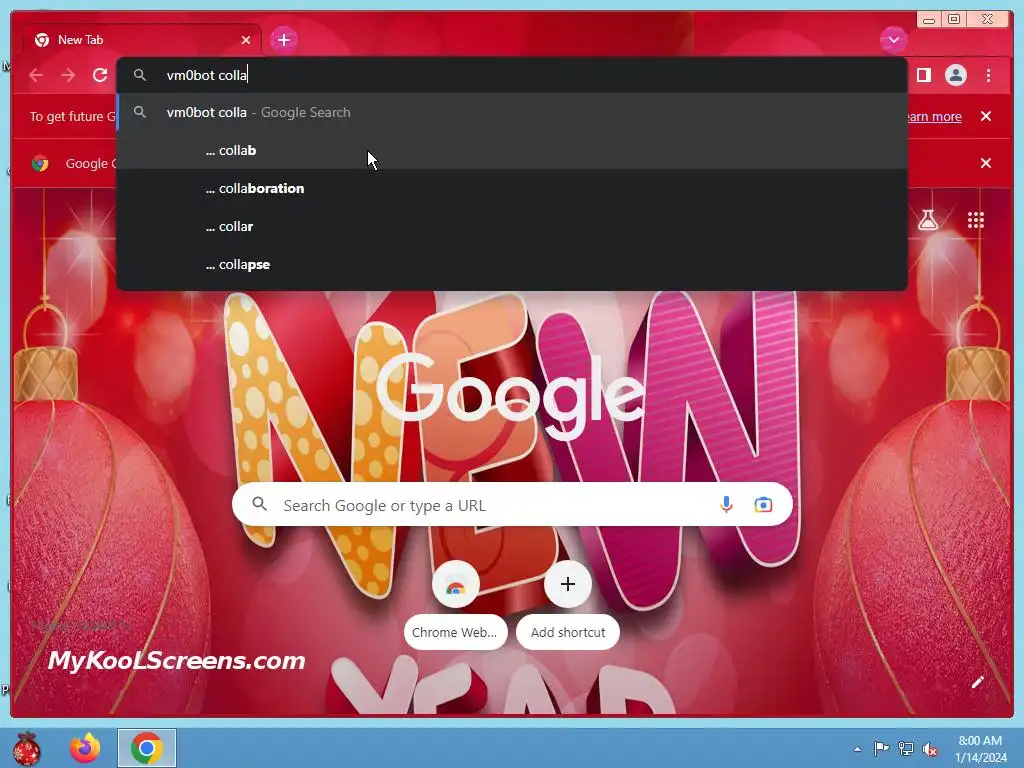Choose the 'collapse' suggestion

(512, 264)
